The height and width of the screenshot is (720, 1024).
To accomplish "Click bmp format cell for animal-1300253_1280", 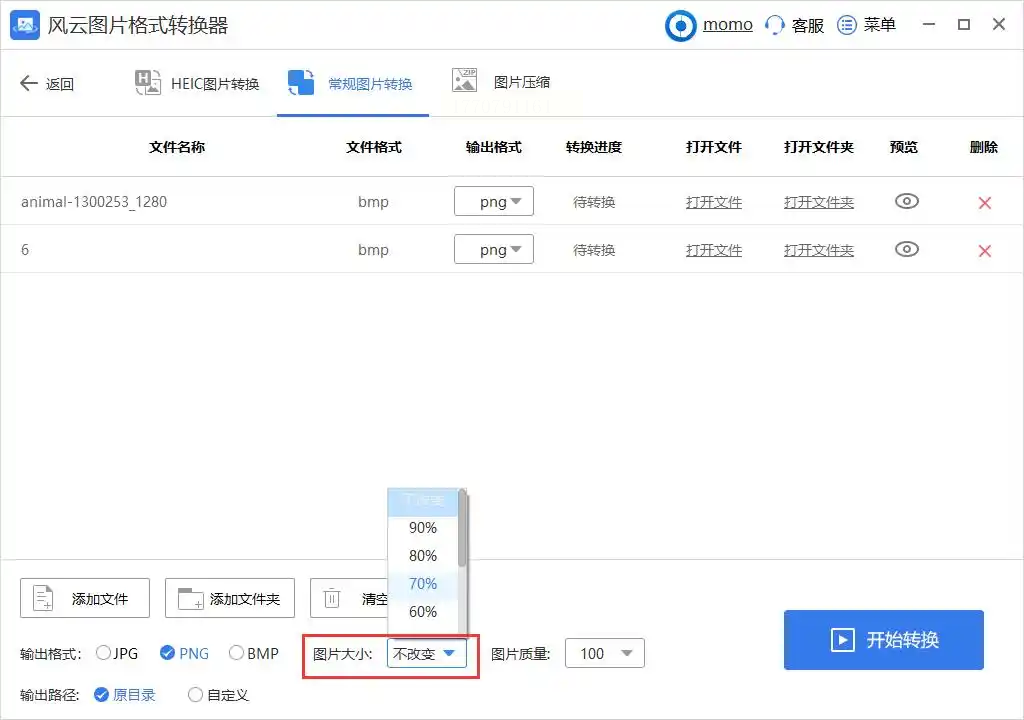I will point(374,202).
